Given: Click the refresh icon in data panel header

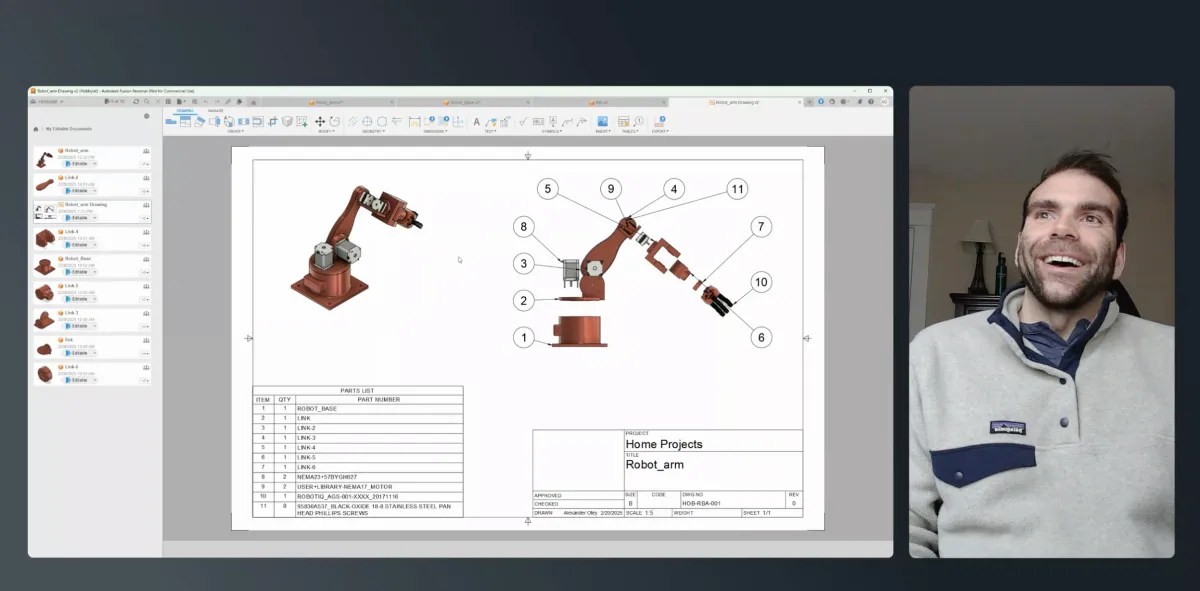Looking at the screenshot, I should point(136,101).
